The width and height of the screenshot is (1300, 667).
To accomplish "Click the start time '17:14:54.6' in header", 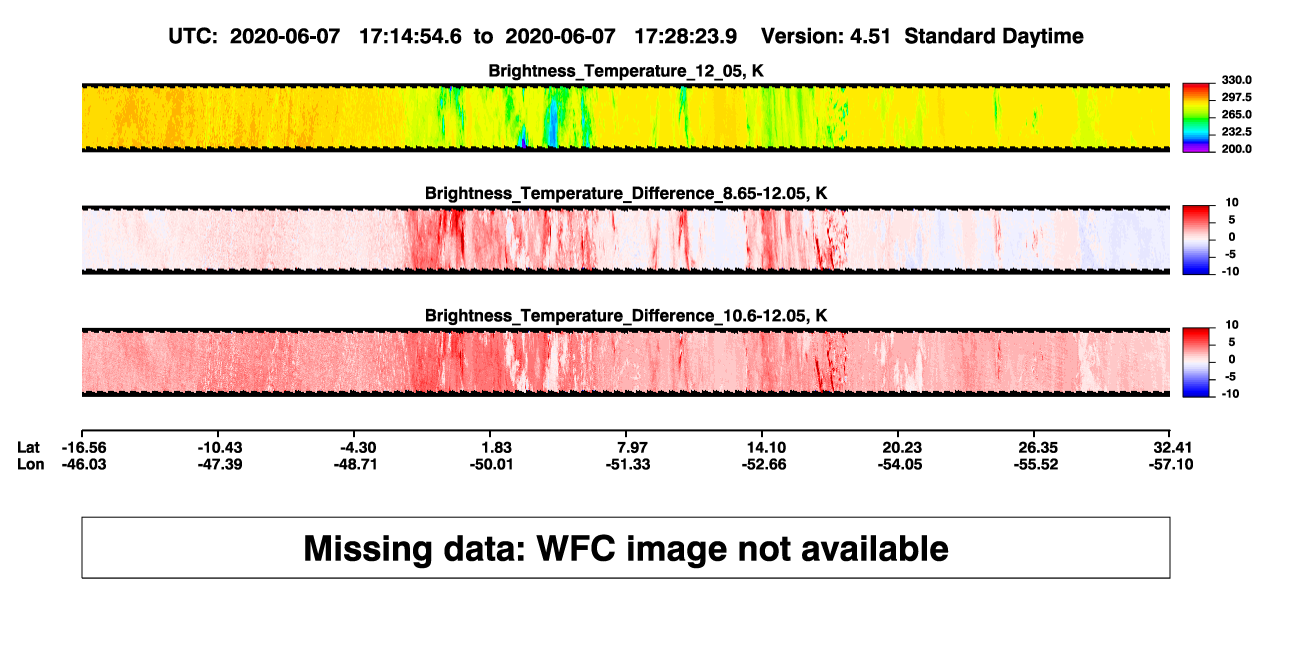I will pos(410,37).
